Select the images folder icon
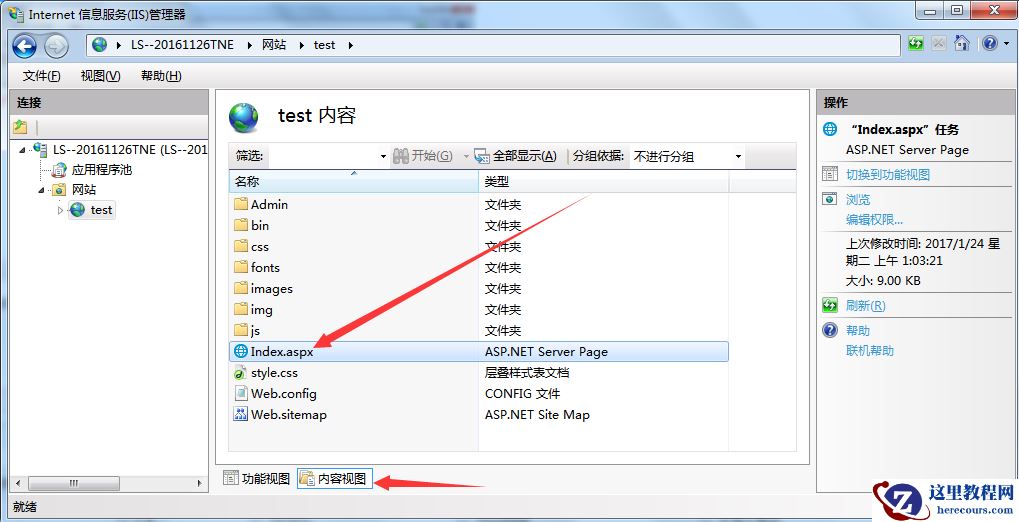 [x=241, y=289]
